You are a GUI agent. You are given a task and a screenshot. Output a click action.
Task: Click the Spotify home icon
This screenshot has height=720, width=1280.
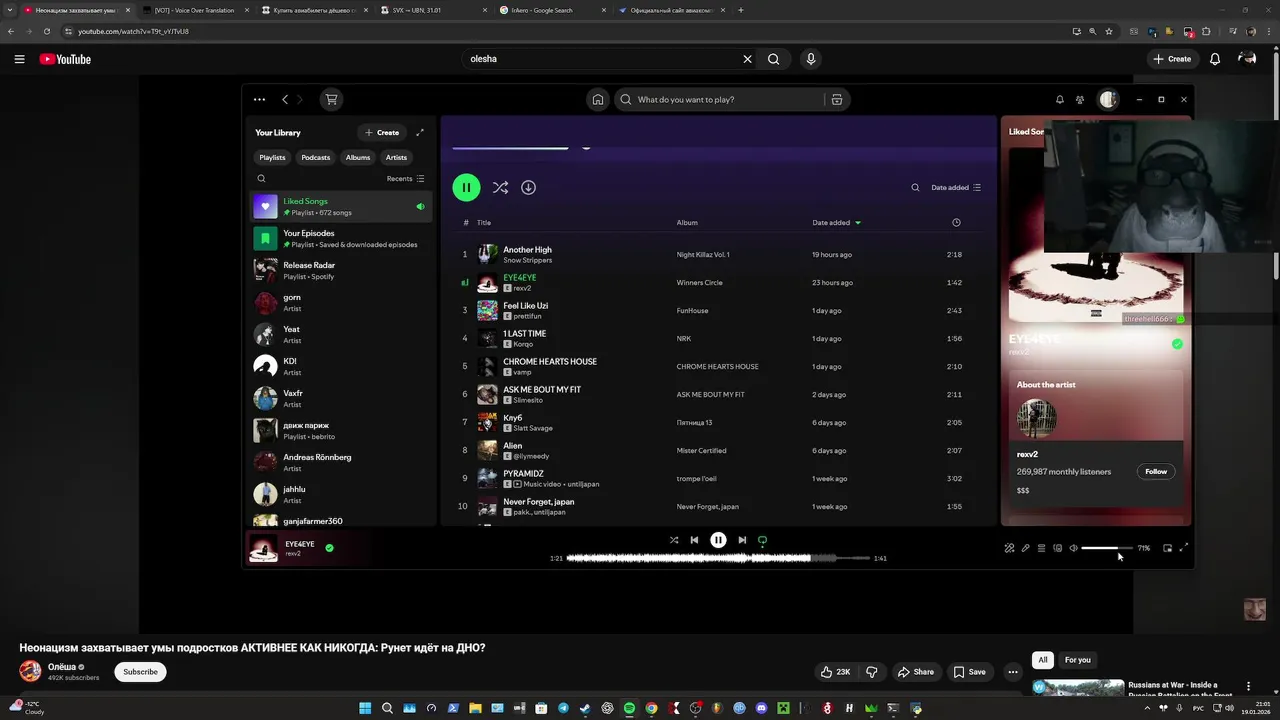598,99
